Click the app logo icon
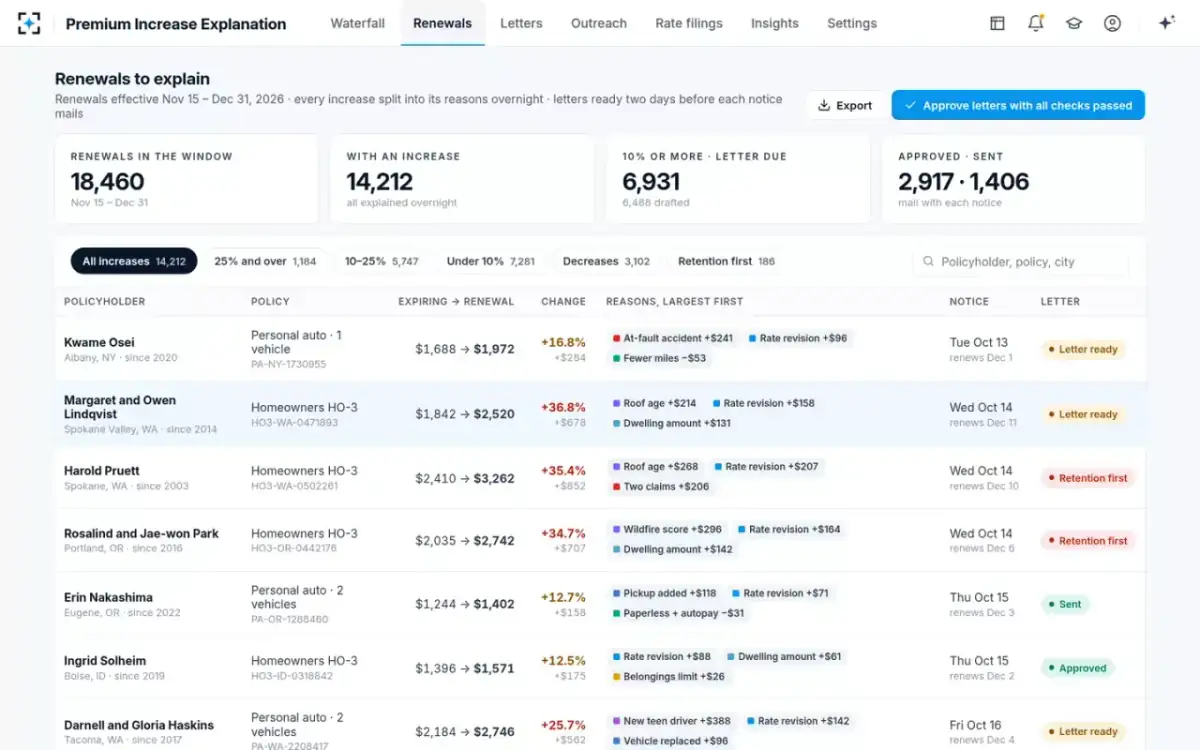 click(29, 23)
